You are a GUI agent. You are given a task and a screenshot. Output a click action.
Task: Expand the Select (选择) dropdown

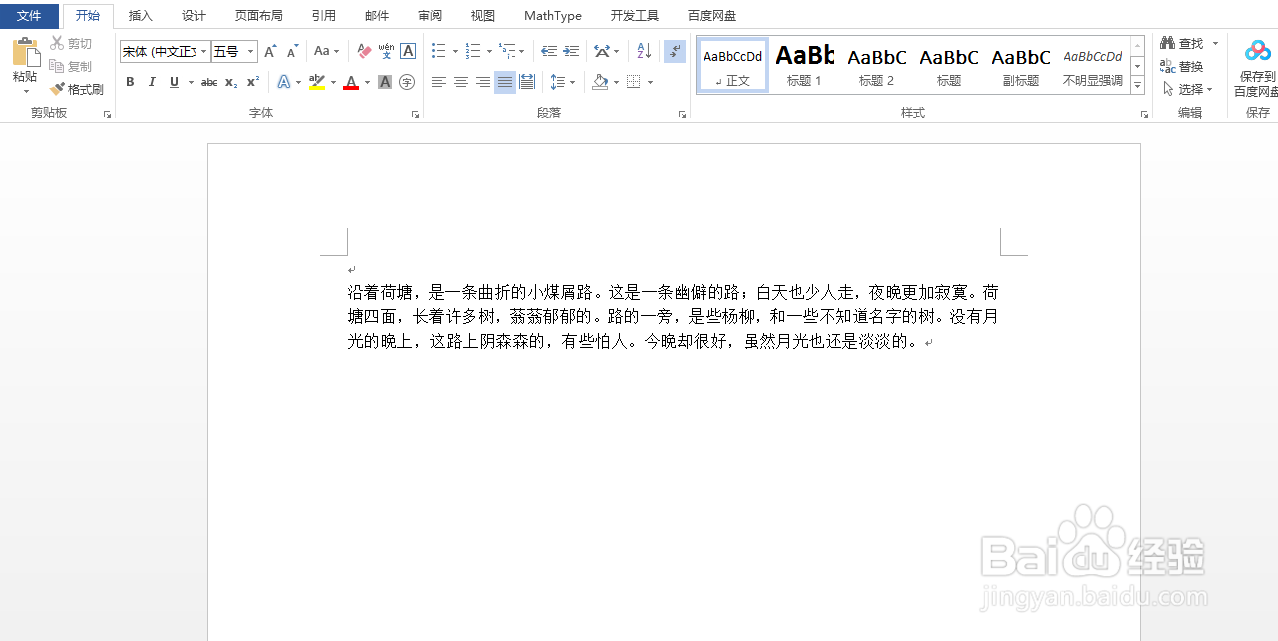(x=1188, y=89)
